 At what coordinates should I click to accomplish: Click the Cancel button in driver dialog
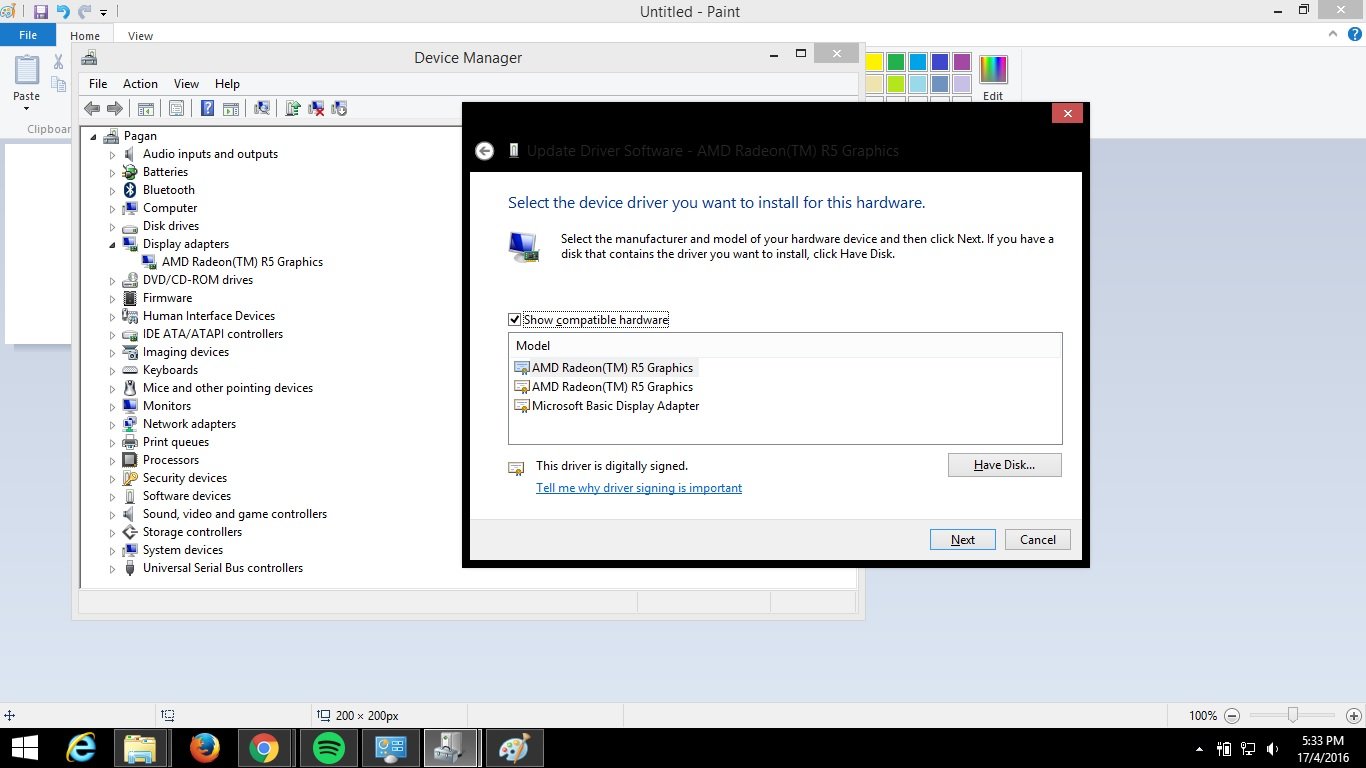coord(1038,540)
